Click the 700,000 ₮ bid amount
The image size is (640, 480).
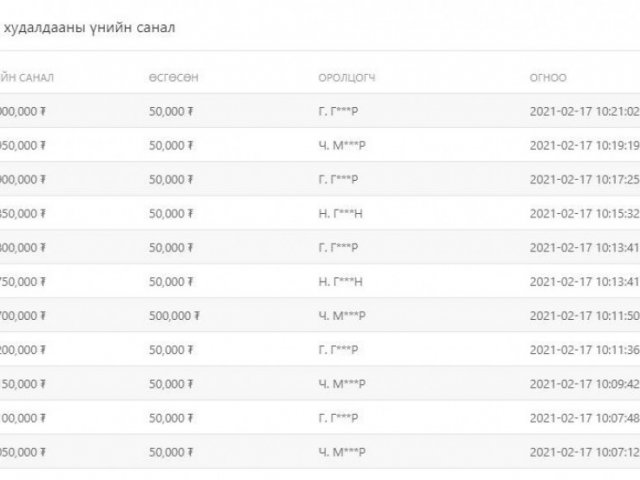point(23,316)
